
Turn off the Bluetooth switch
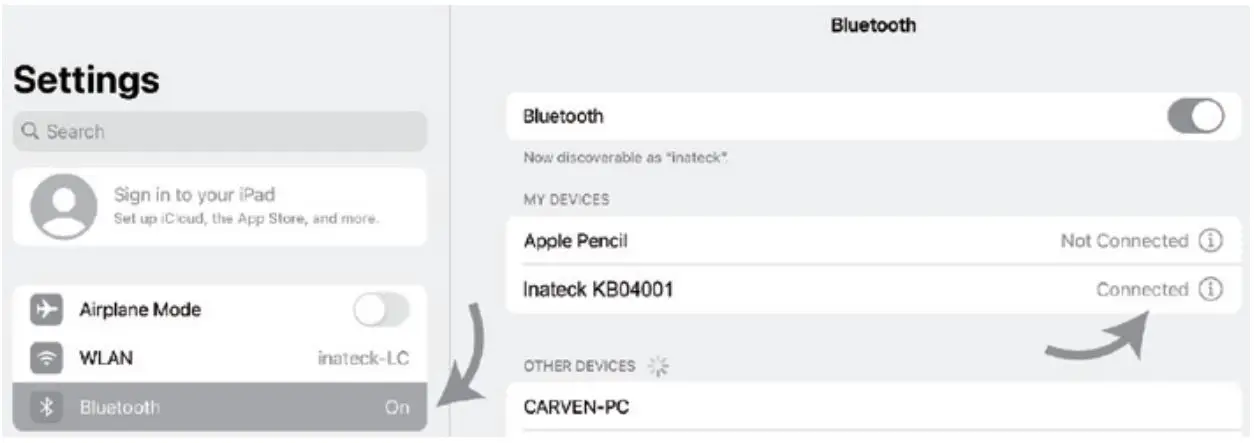point(1195,116)
